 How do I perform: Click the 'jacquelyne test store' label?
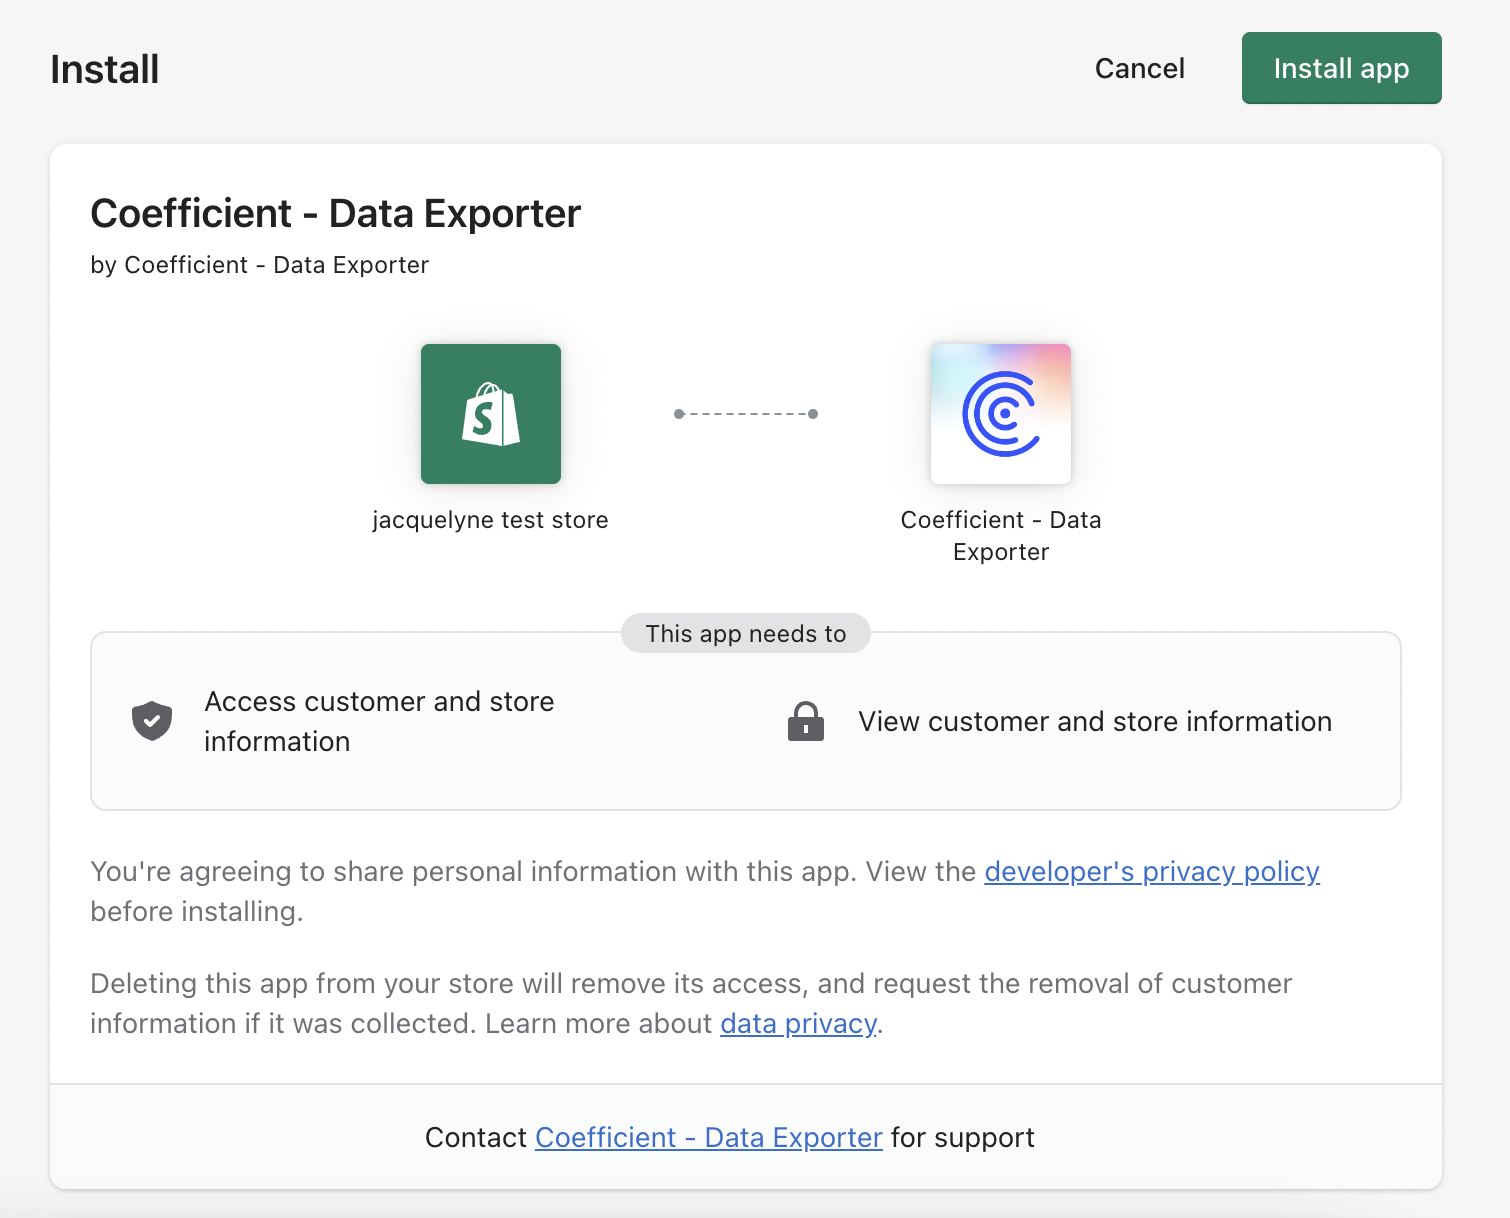tap(490, 520)
